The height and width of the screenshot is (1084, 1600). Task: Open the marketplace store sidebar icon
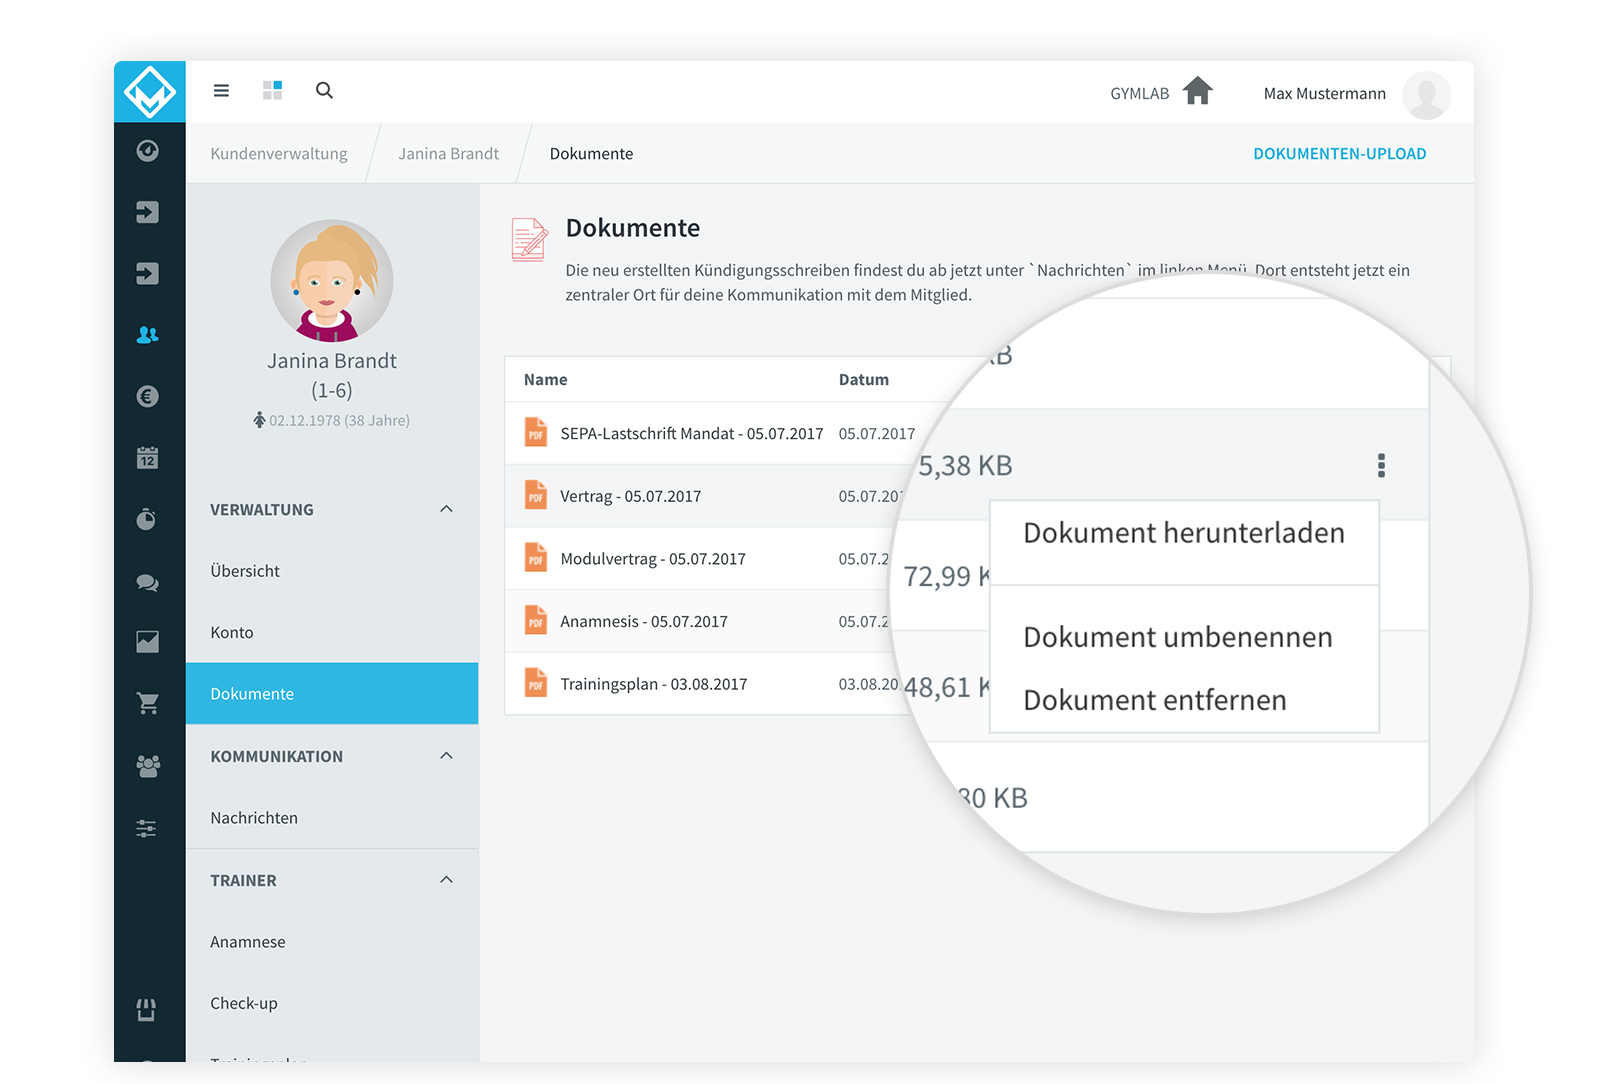(x=147, y=1010)
